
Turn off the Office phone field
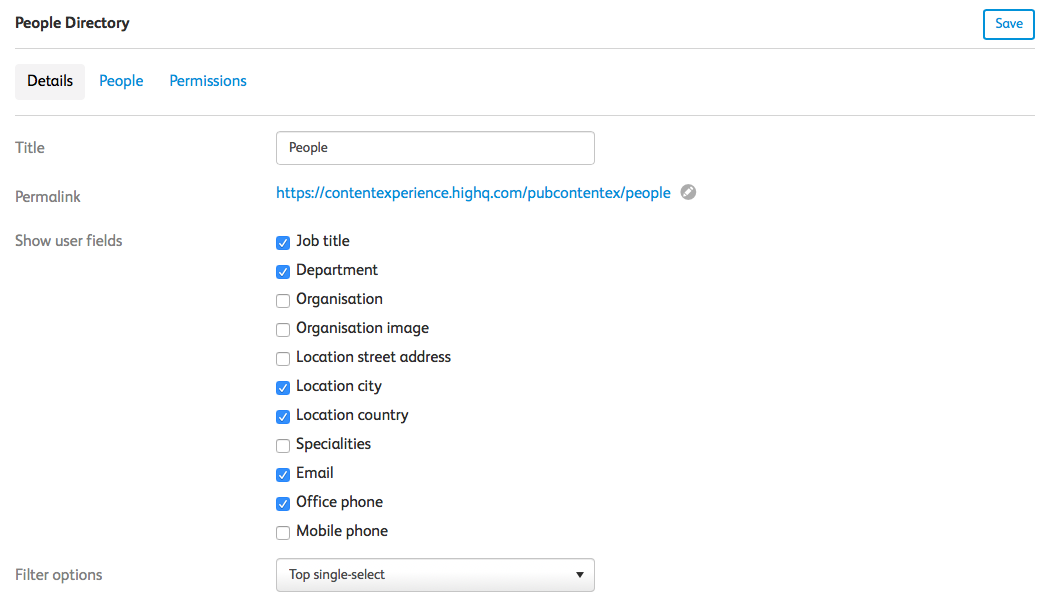point(283,503)
